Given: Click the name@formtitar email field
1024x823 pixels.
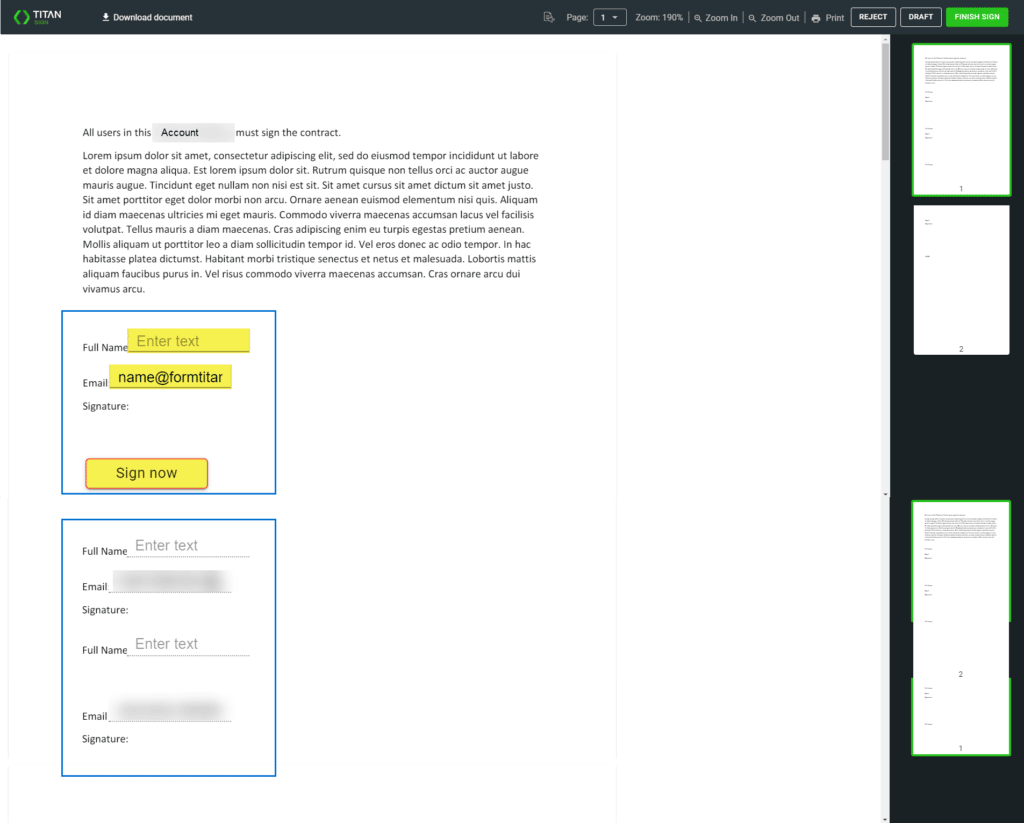Looking at the screenshot, I should tap(170, 377).
